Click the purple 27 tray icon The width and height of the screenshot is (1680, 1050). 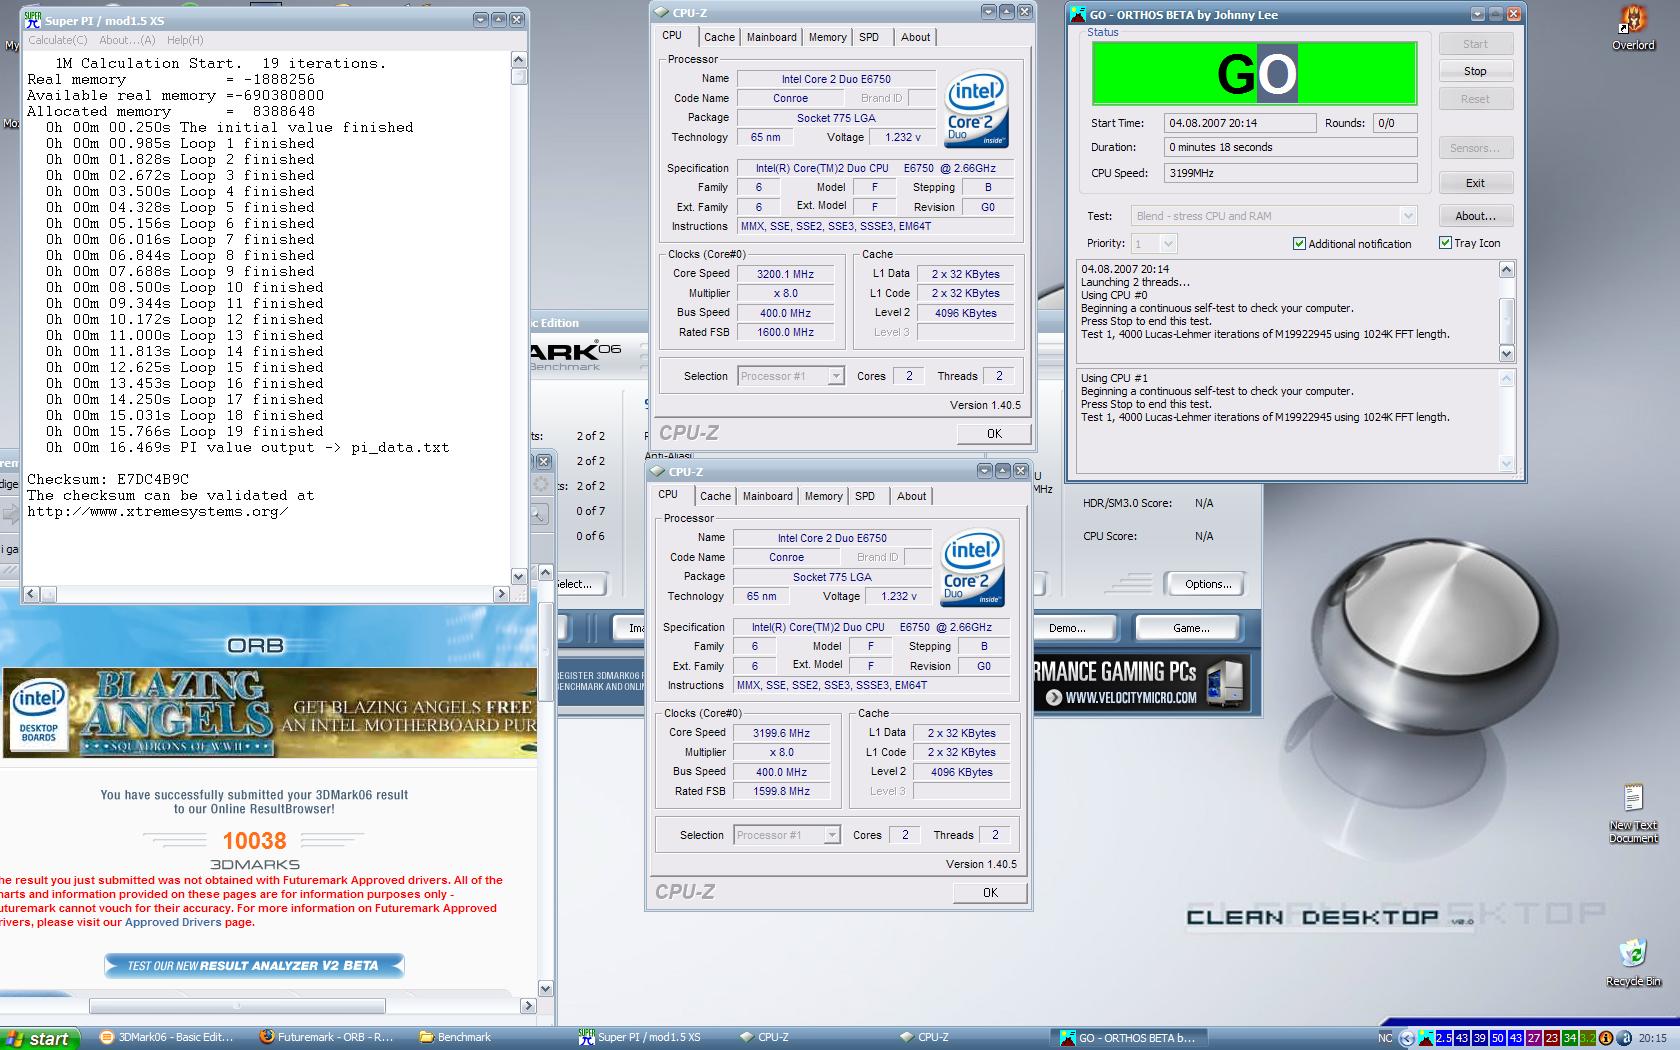coord(1534,1038)
